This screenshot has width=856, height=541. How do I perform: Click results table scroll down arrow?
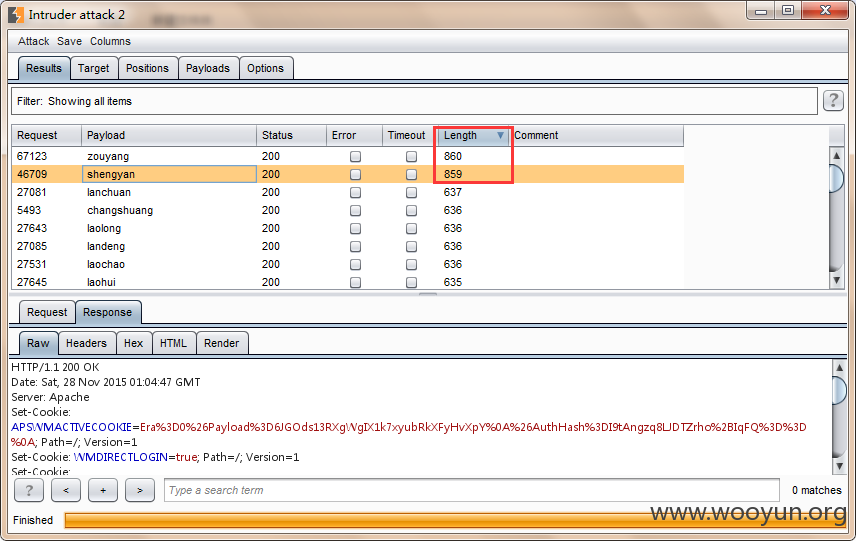tap(836, 281)
